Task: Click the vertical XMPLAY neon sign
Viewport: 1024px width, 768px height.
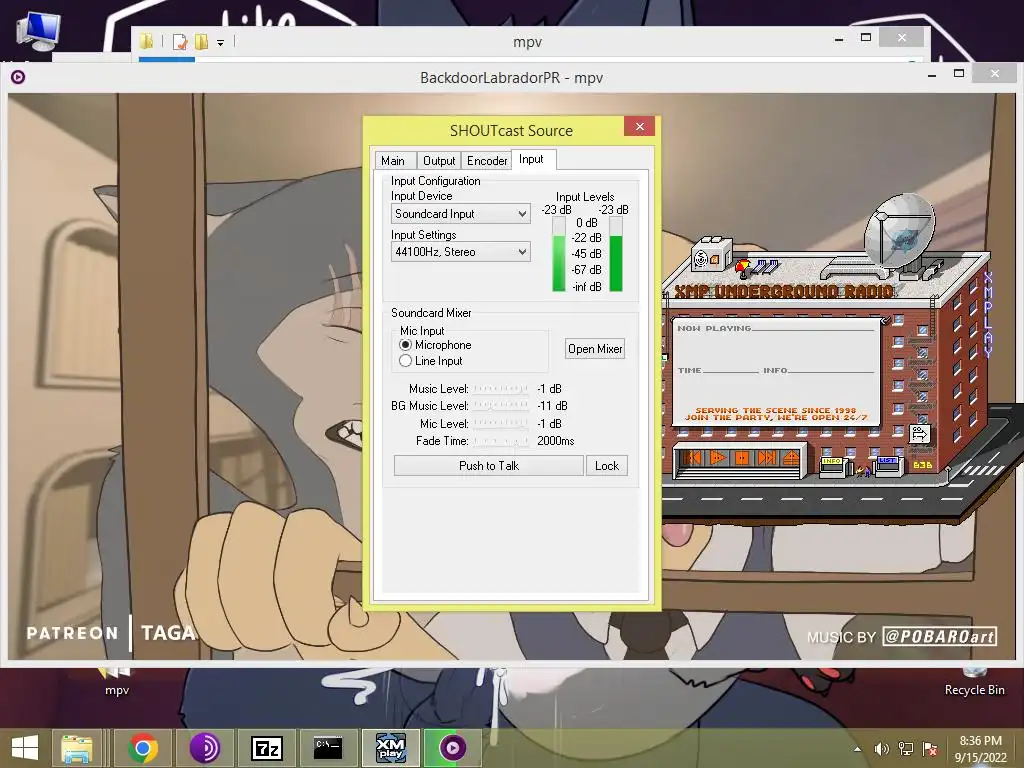Action: click(x=987, y=315)
